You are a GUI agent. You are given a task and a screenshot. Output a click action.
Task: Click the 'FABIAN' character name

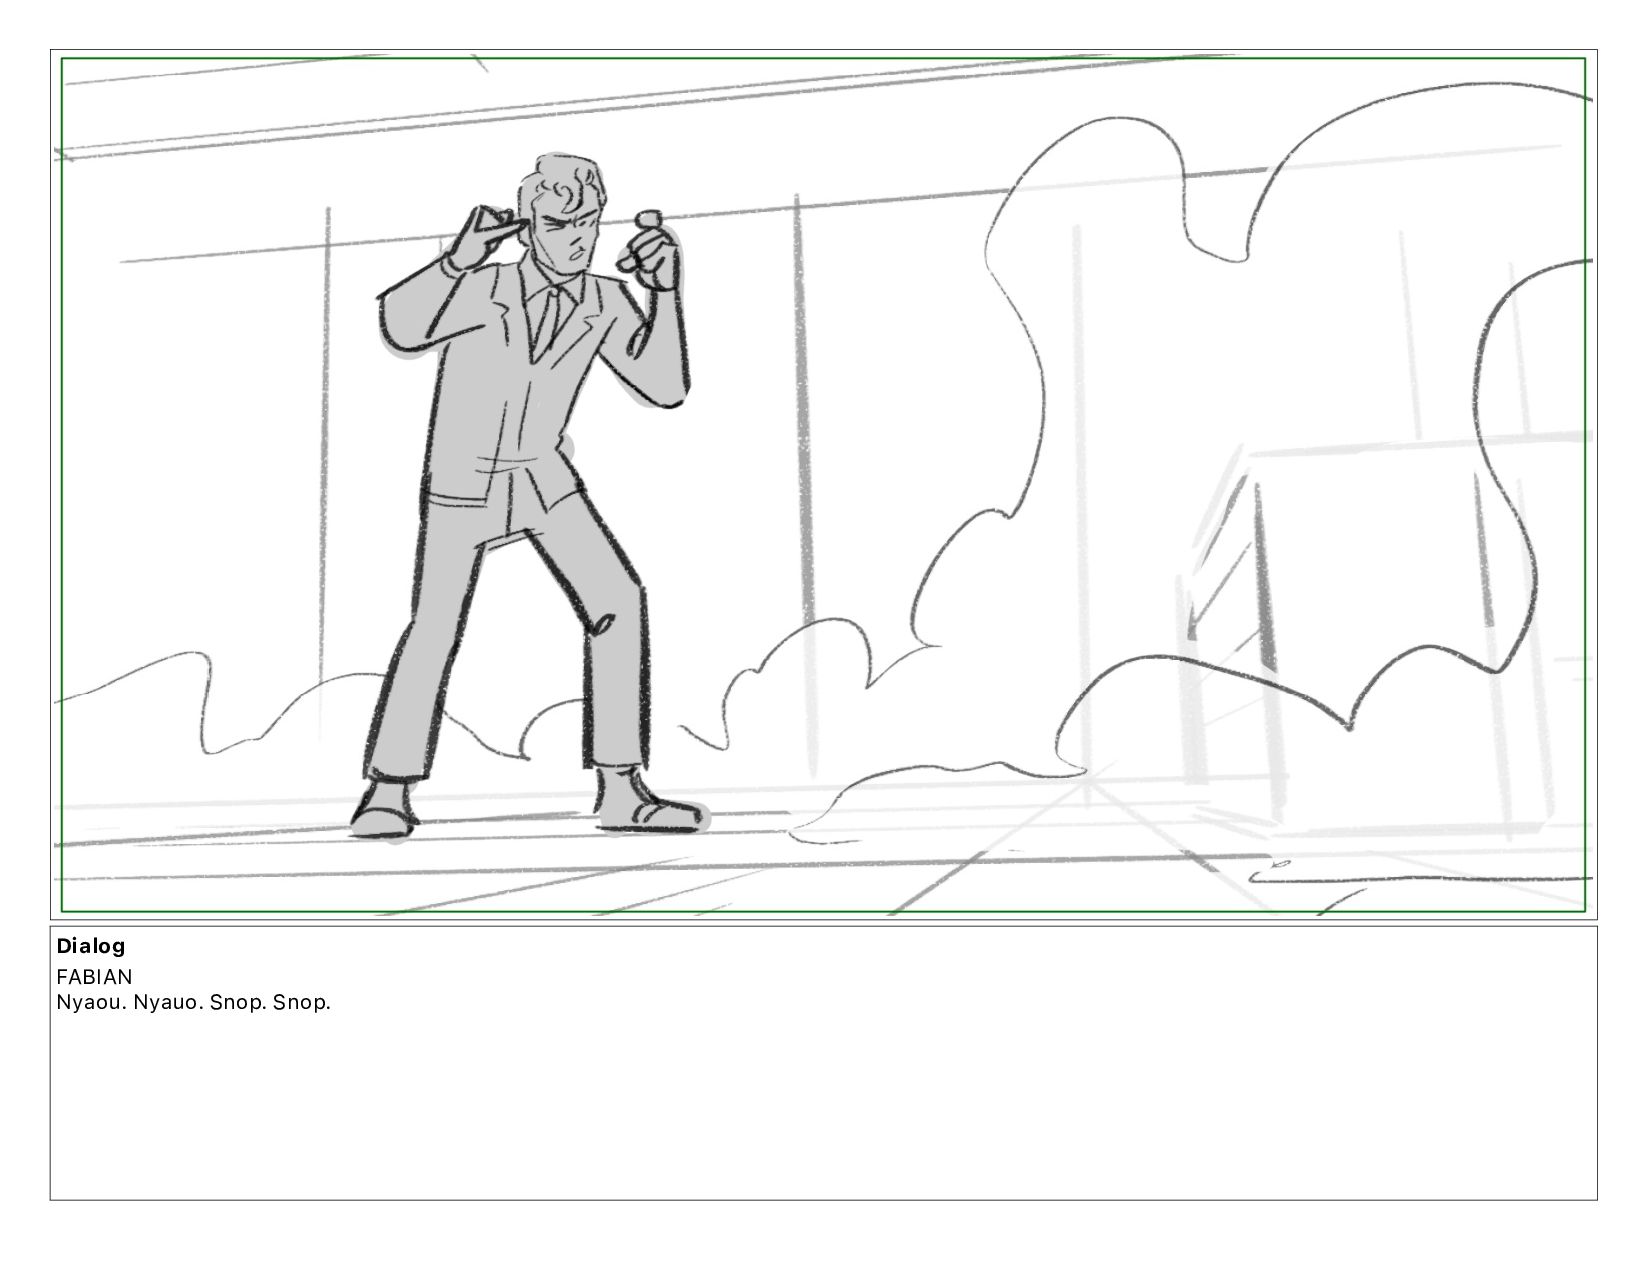coord(95,976)
